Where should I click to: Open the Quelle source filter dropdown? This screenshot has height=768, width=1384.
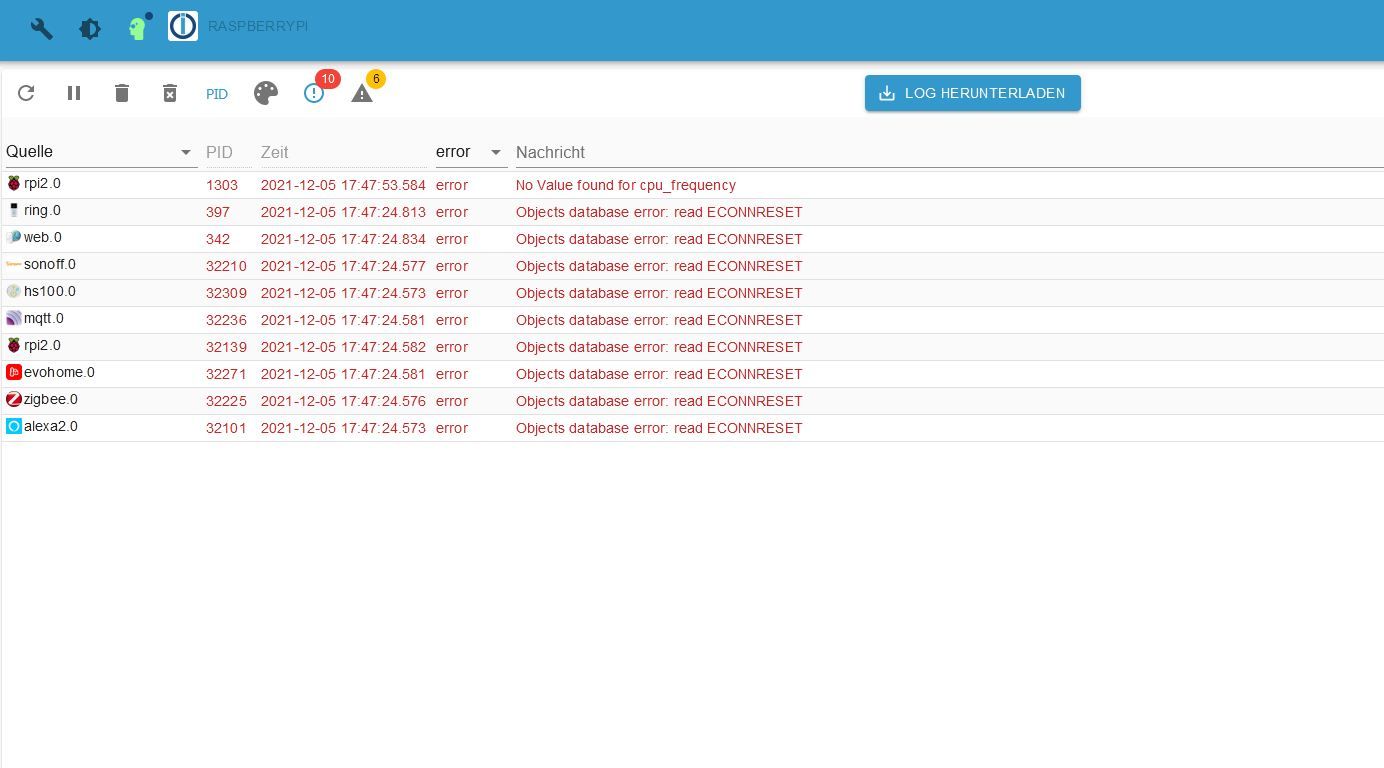[101, 152]
